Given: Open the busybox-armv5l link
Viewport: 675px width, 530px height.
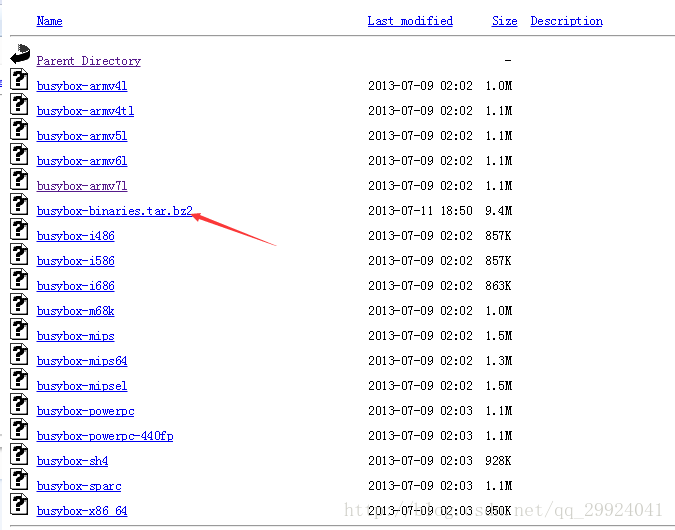Looking at the screenshot, I should pyautogui.click(x=82, y=136).
